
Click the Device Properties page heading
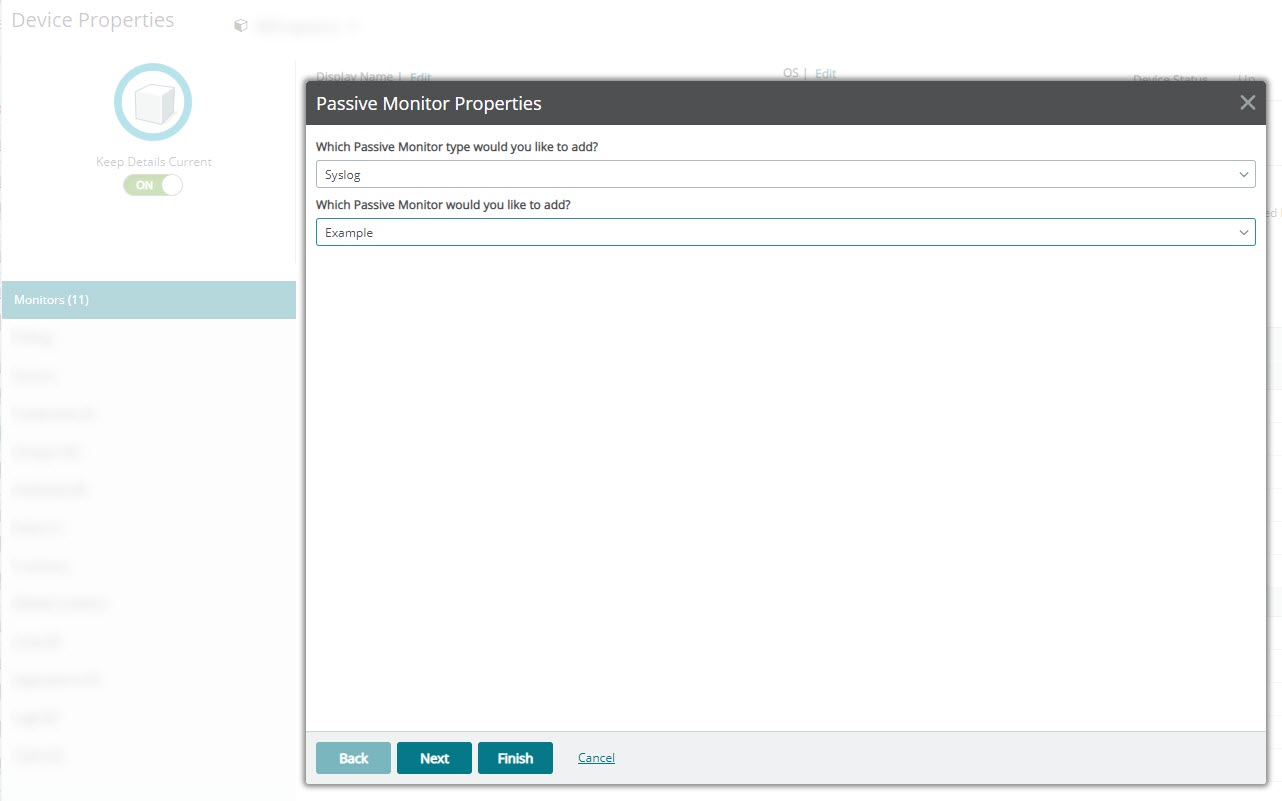tap(93, 21)
